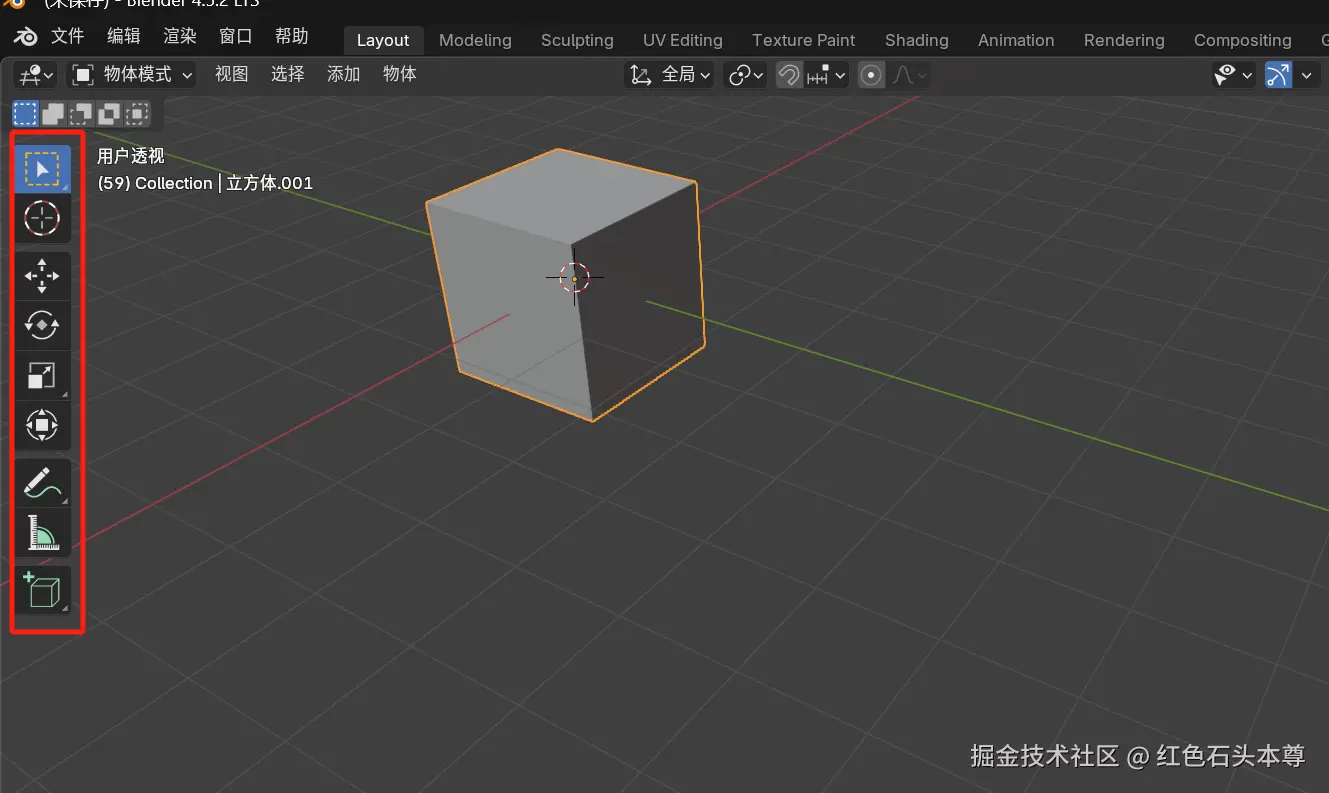Open snapping options dropdown
This screenshot has height=793, width=1329.
(x=826, y=75)
